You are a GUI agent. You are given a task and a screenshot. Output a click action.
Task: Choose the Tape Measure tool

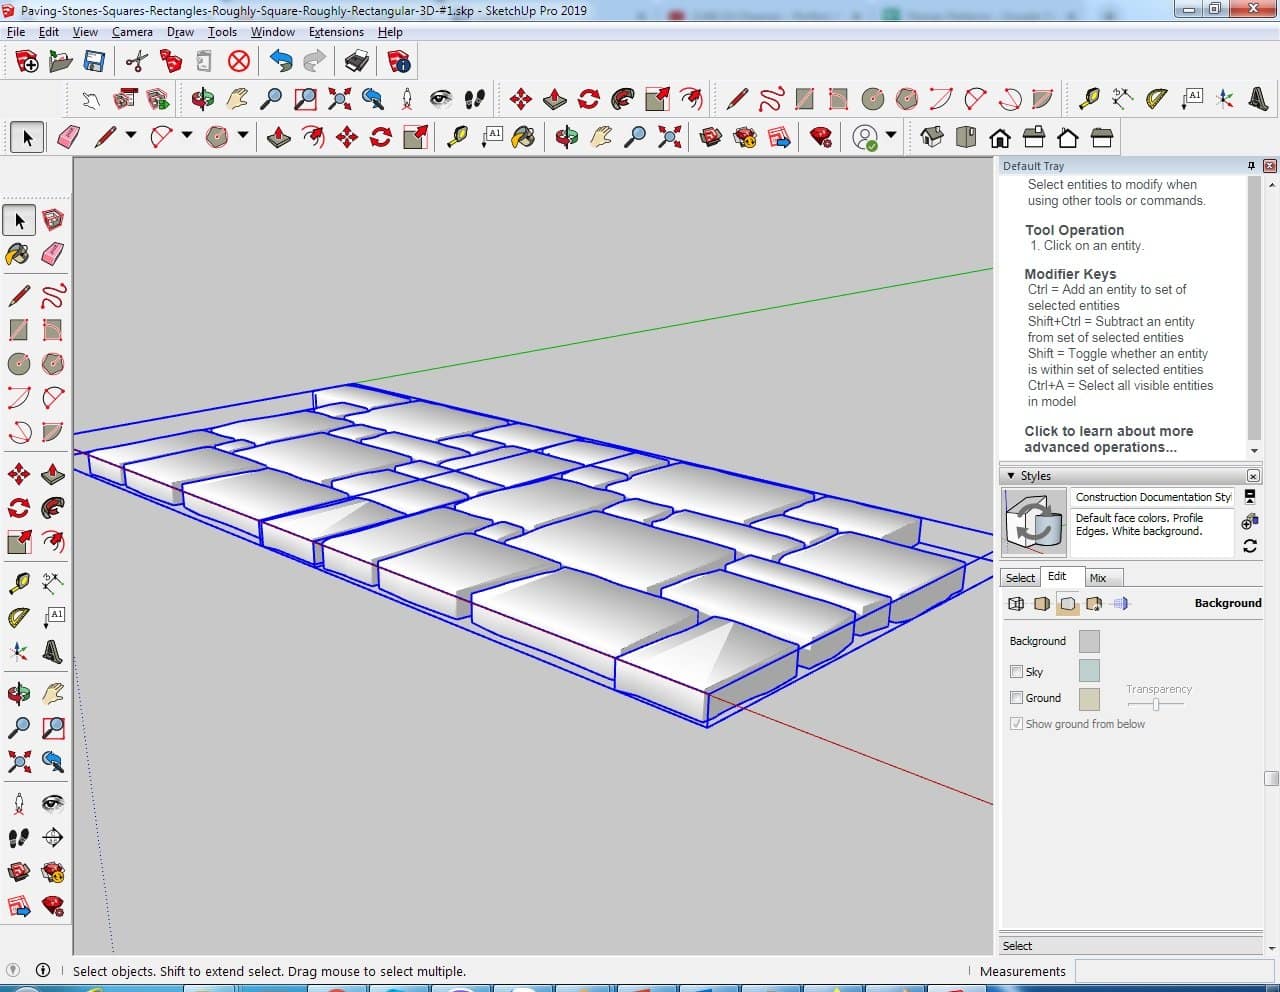click(18, 583)
